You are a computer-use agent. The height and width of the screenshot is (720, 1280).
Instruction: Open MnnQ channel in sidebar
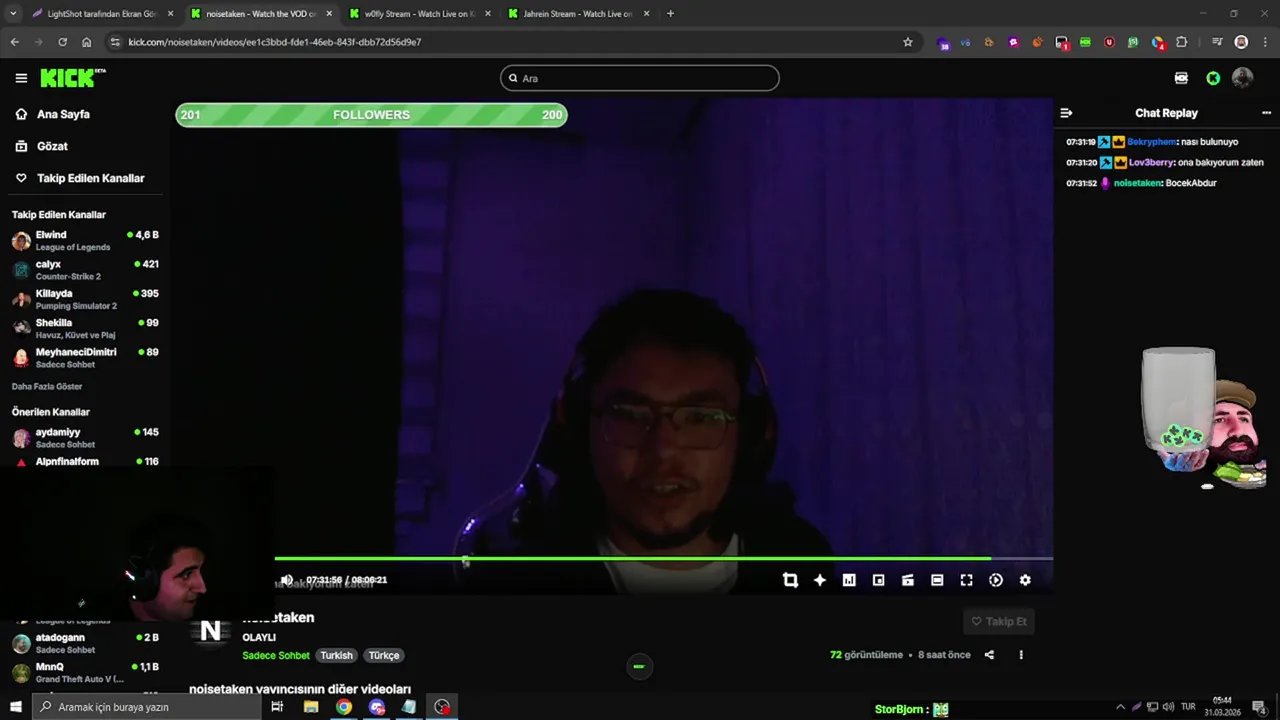point(85,672)
